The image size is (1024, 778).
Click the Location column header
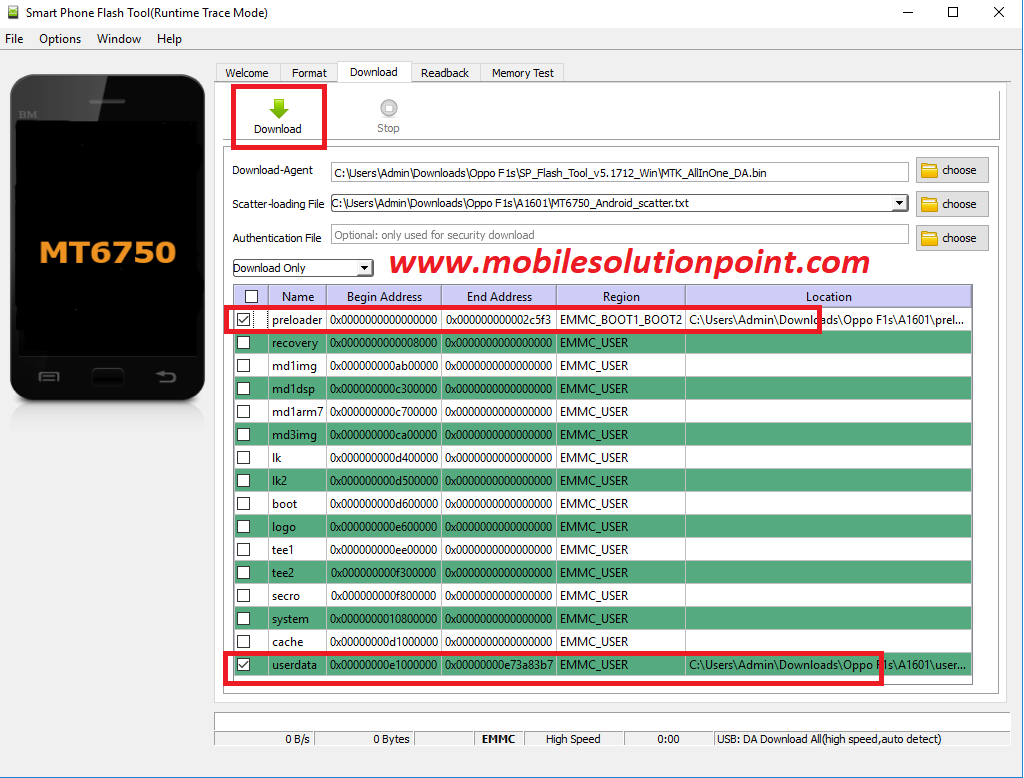pyautogui.click(x=828, y=297)
